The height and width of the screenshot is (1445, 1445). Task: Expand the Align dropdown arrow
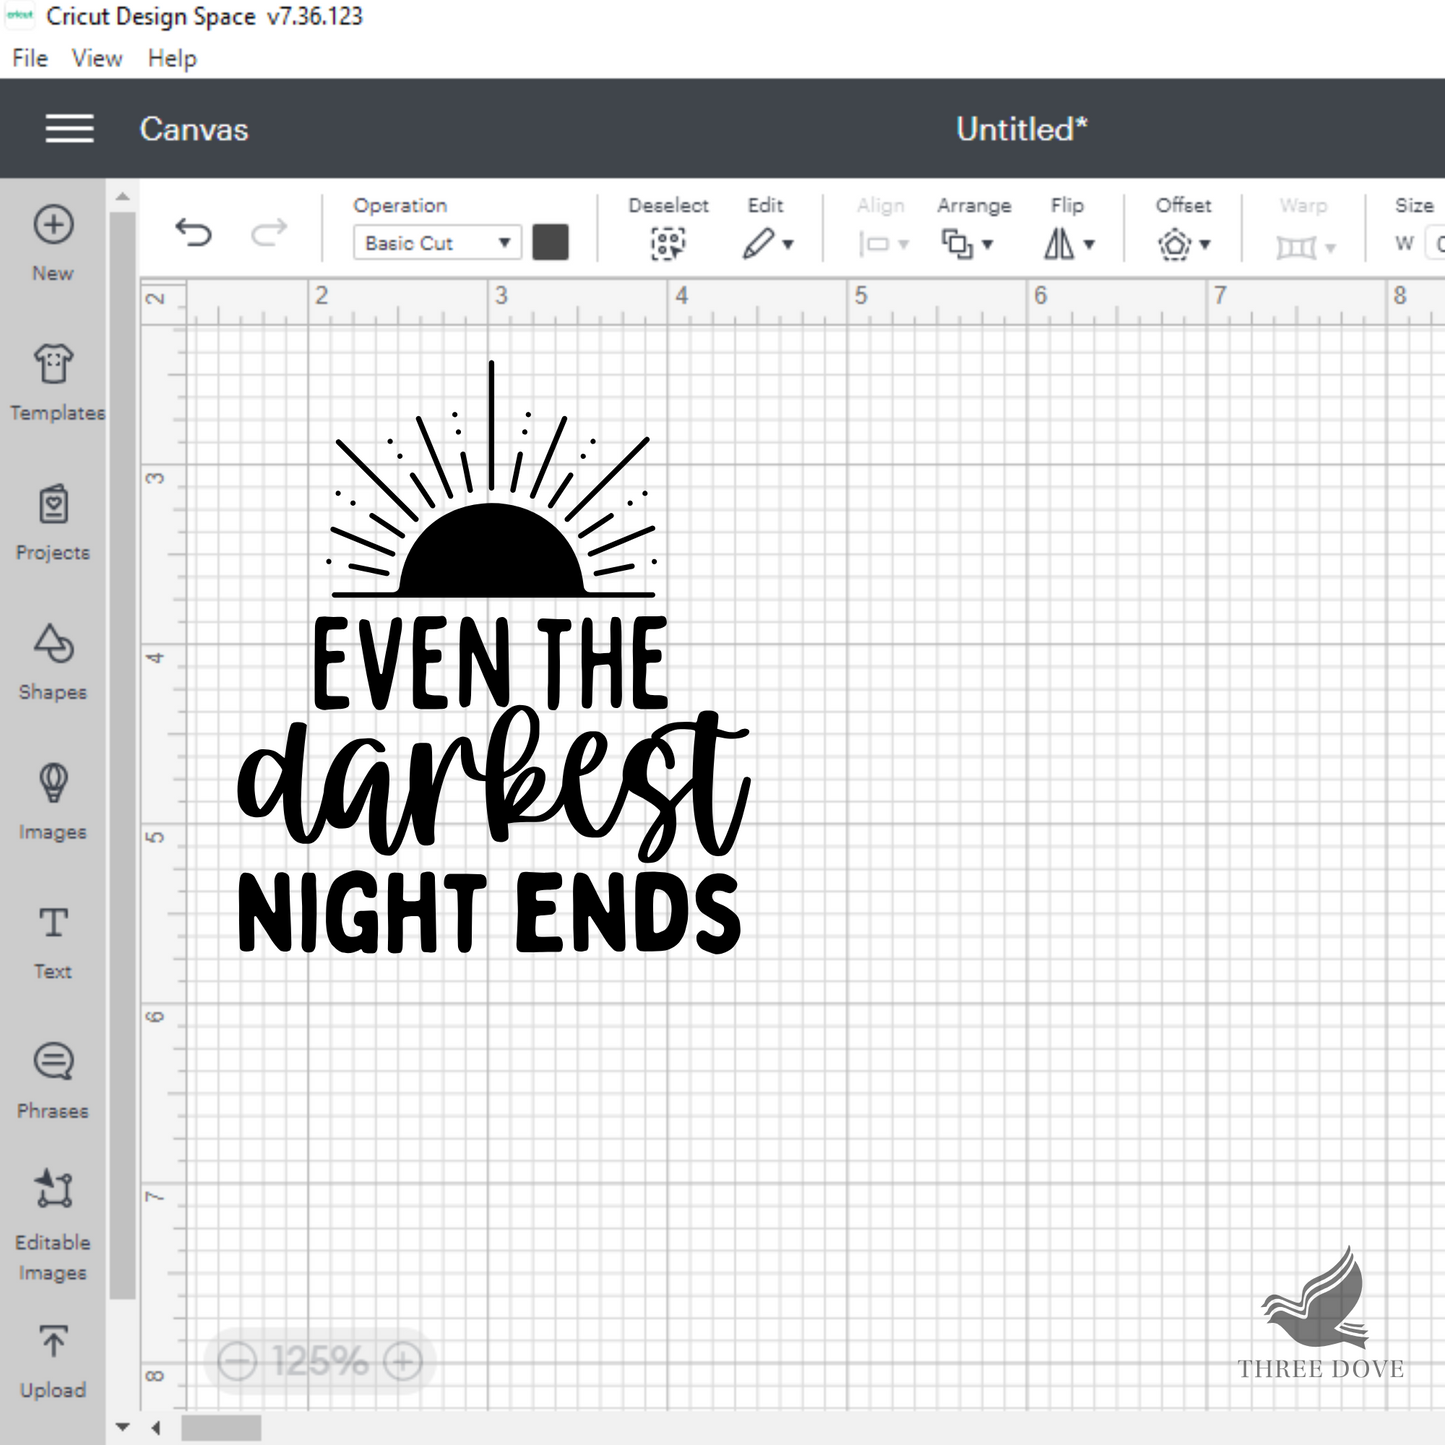tap(903, 245)
